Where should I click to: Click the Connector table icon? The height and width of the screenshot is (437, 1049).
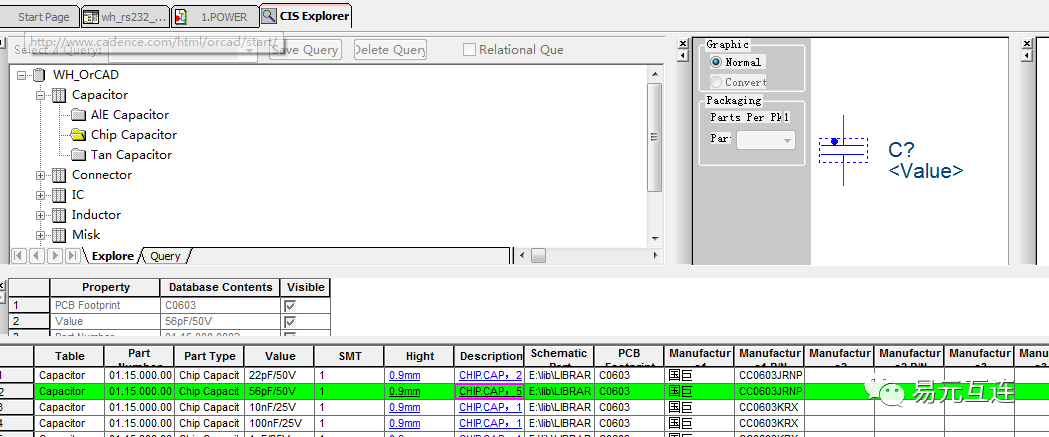[59, 175]
